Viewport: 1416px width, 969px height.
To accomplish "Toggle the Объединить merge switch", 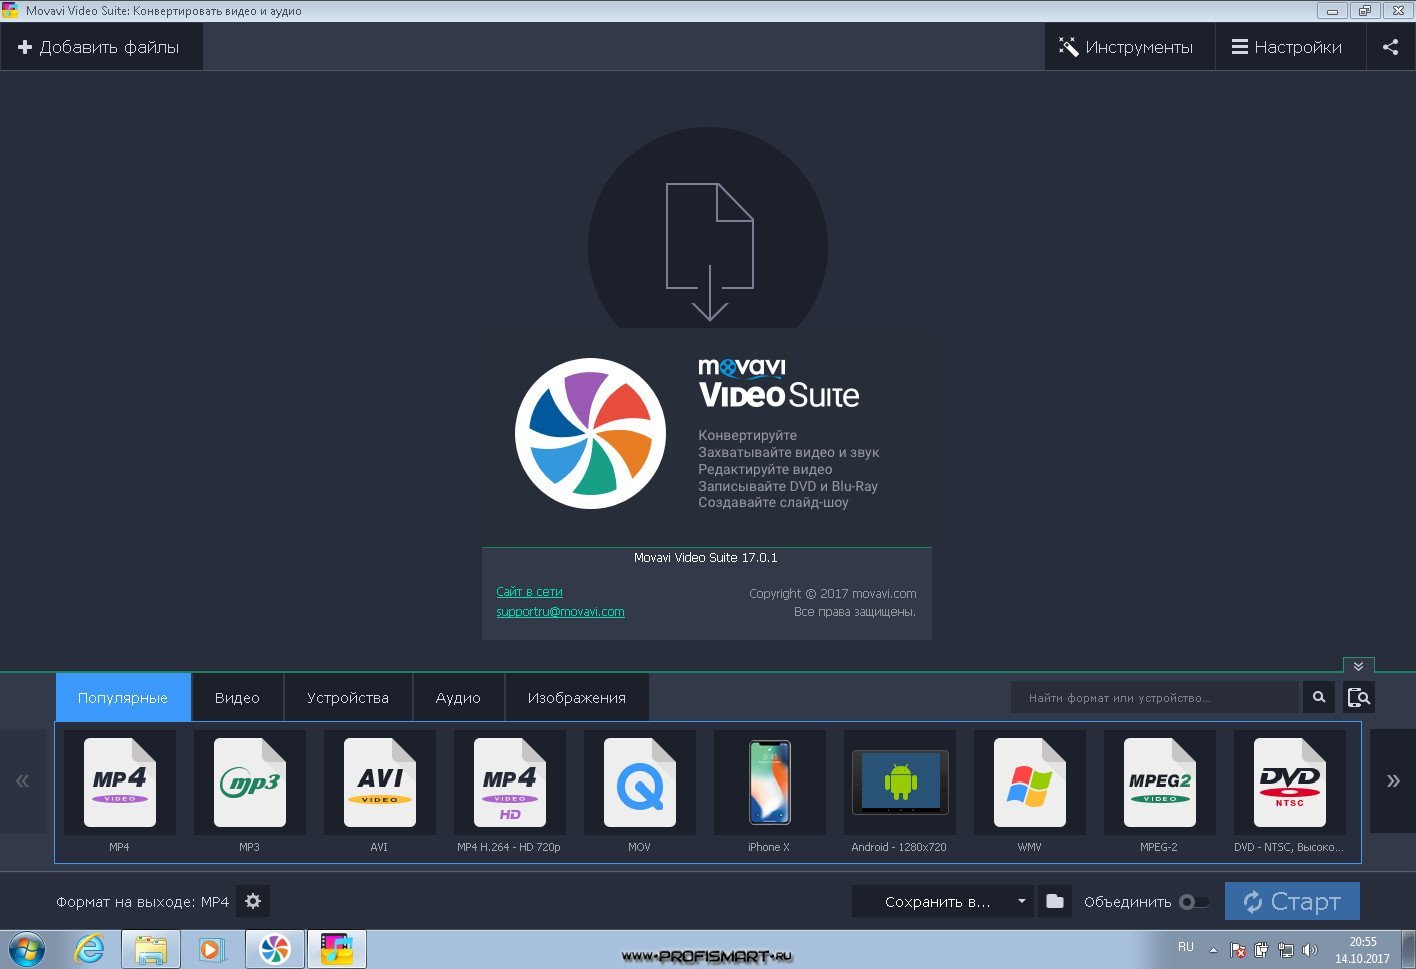I will [x=1193, y=902].
